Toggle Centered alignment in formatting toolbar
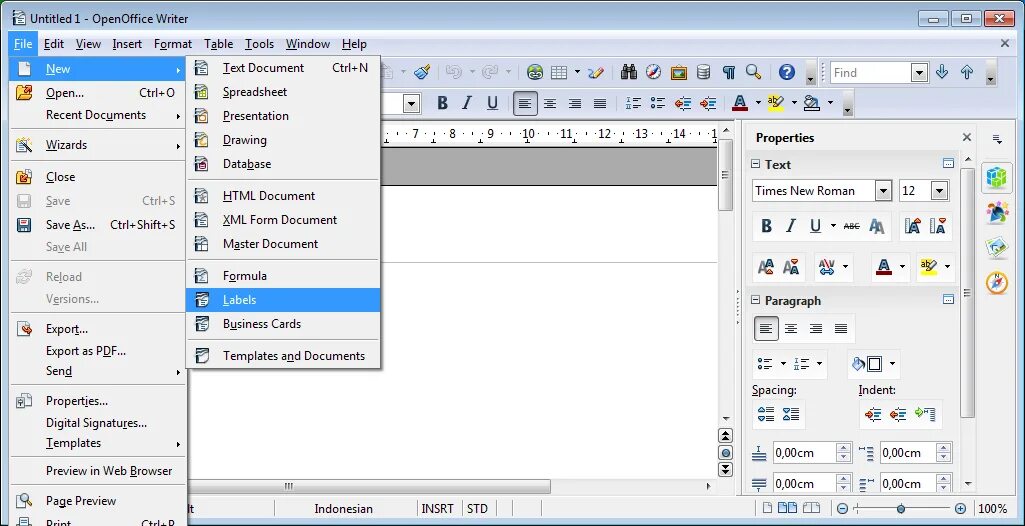 coord(550,103)
